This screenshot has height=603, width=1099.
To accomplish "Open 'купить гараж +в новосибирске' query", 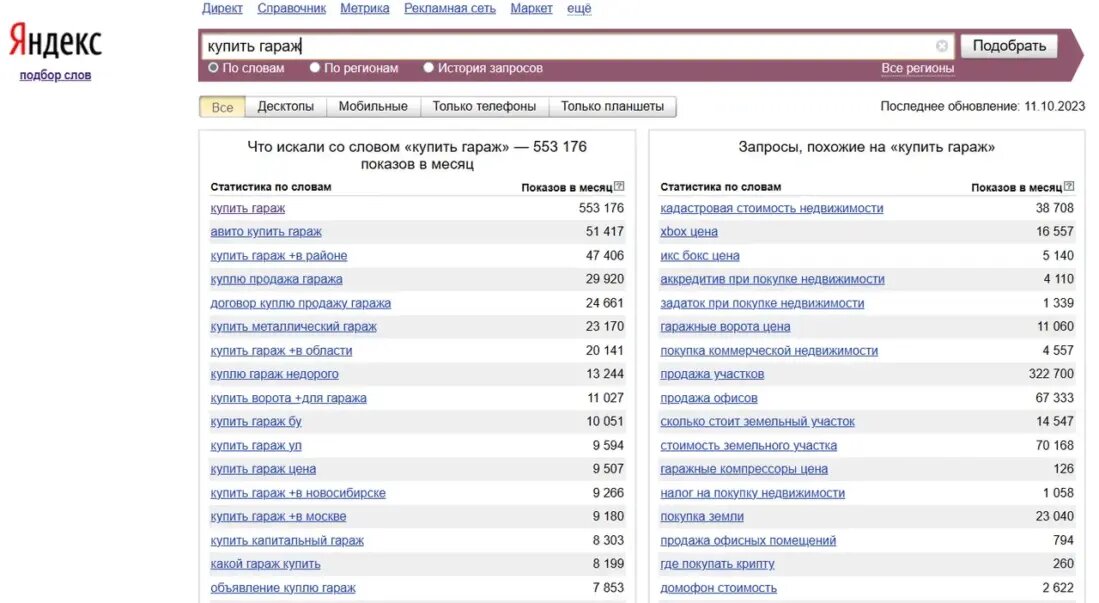I will tap(298, 493).
